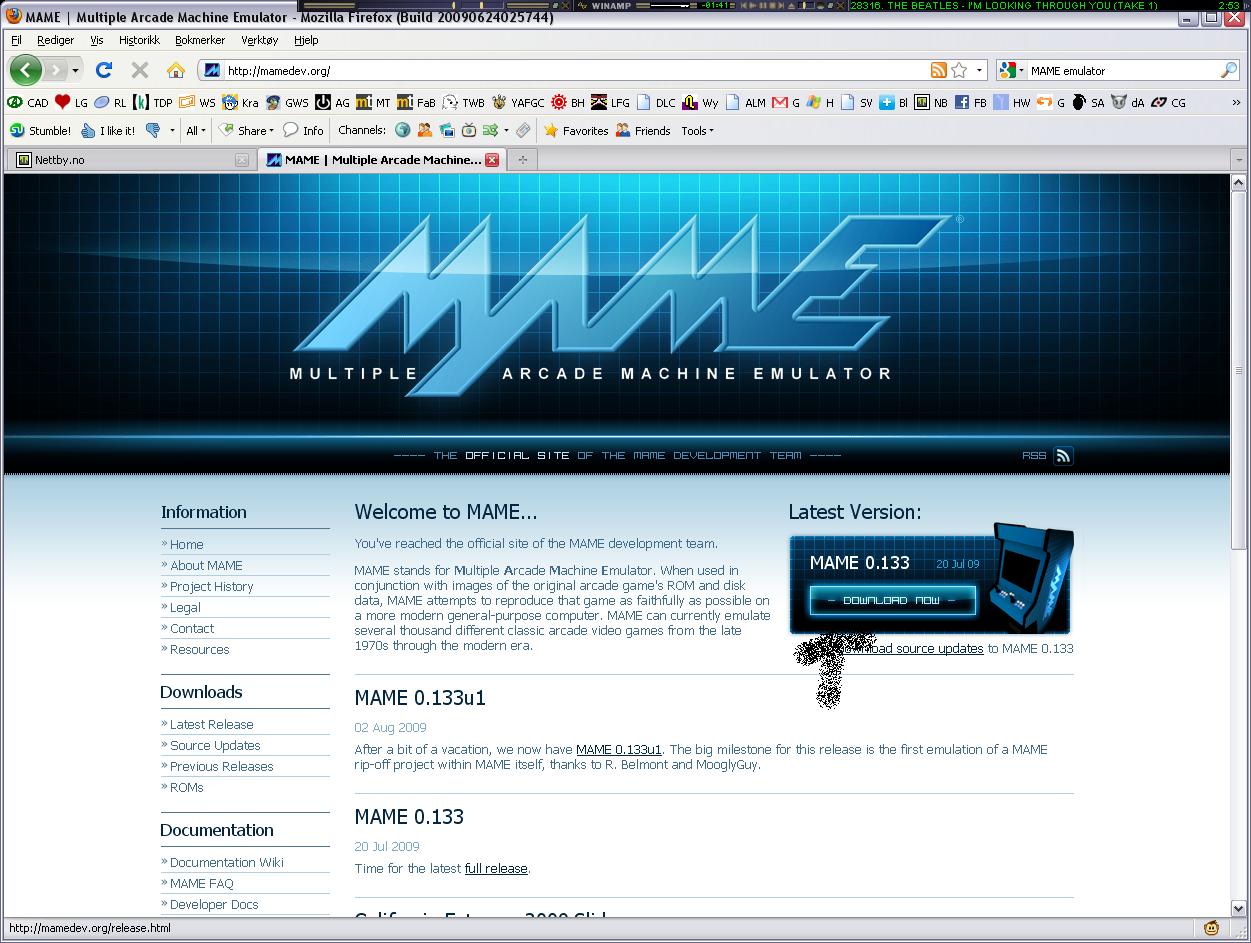Go back with the green back arrow
The height and width of the screenshot is (943, 1251).
26,70
